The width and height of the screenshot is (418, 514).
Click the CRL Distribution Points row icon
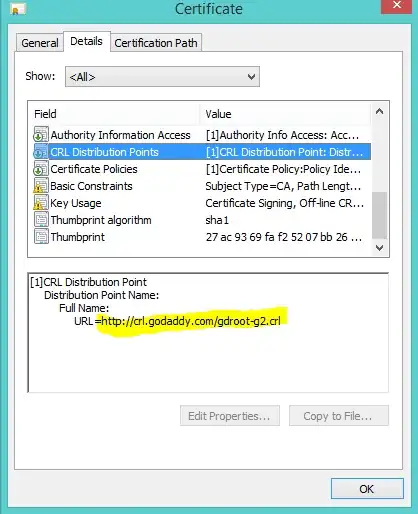pyautogui.click(x=41, y=152)
